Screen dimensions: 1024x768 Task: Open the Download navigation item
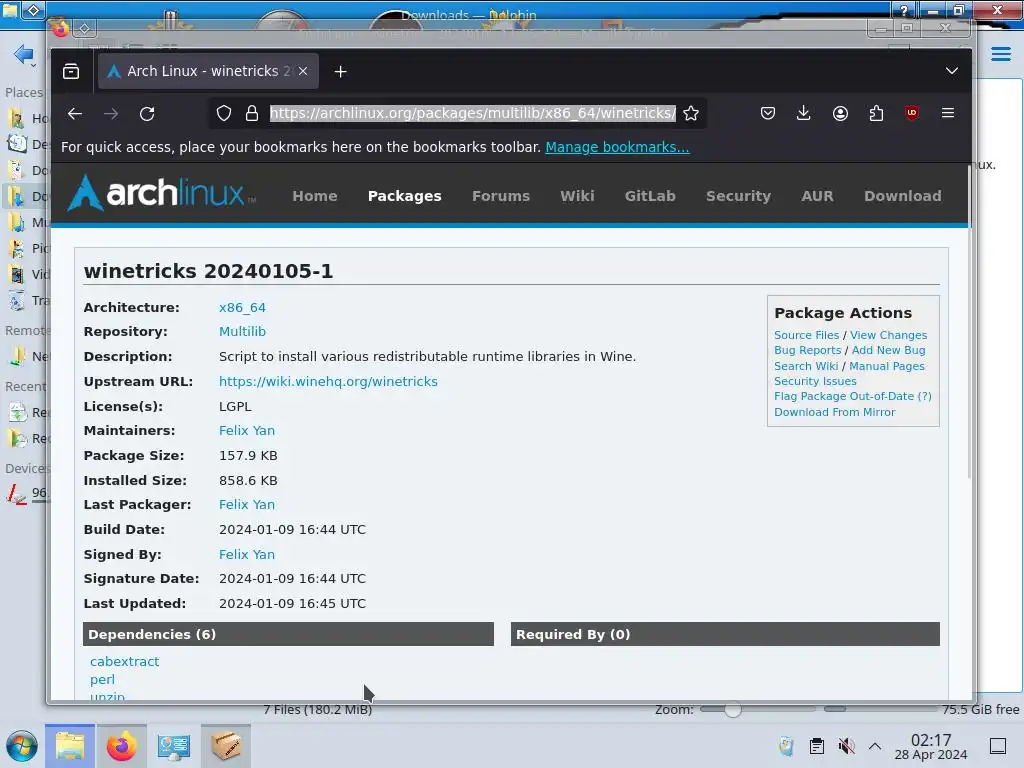pyautogui.click(x=903, y=196)
